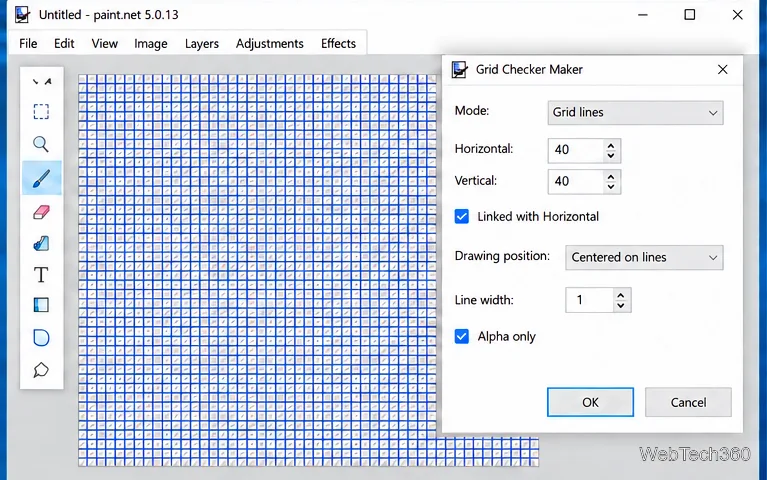767x480 pixels.
Task: Pick the Eraser tool
Action: (41, 212)
